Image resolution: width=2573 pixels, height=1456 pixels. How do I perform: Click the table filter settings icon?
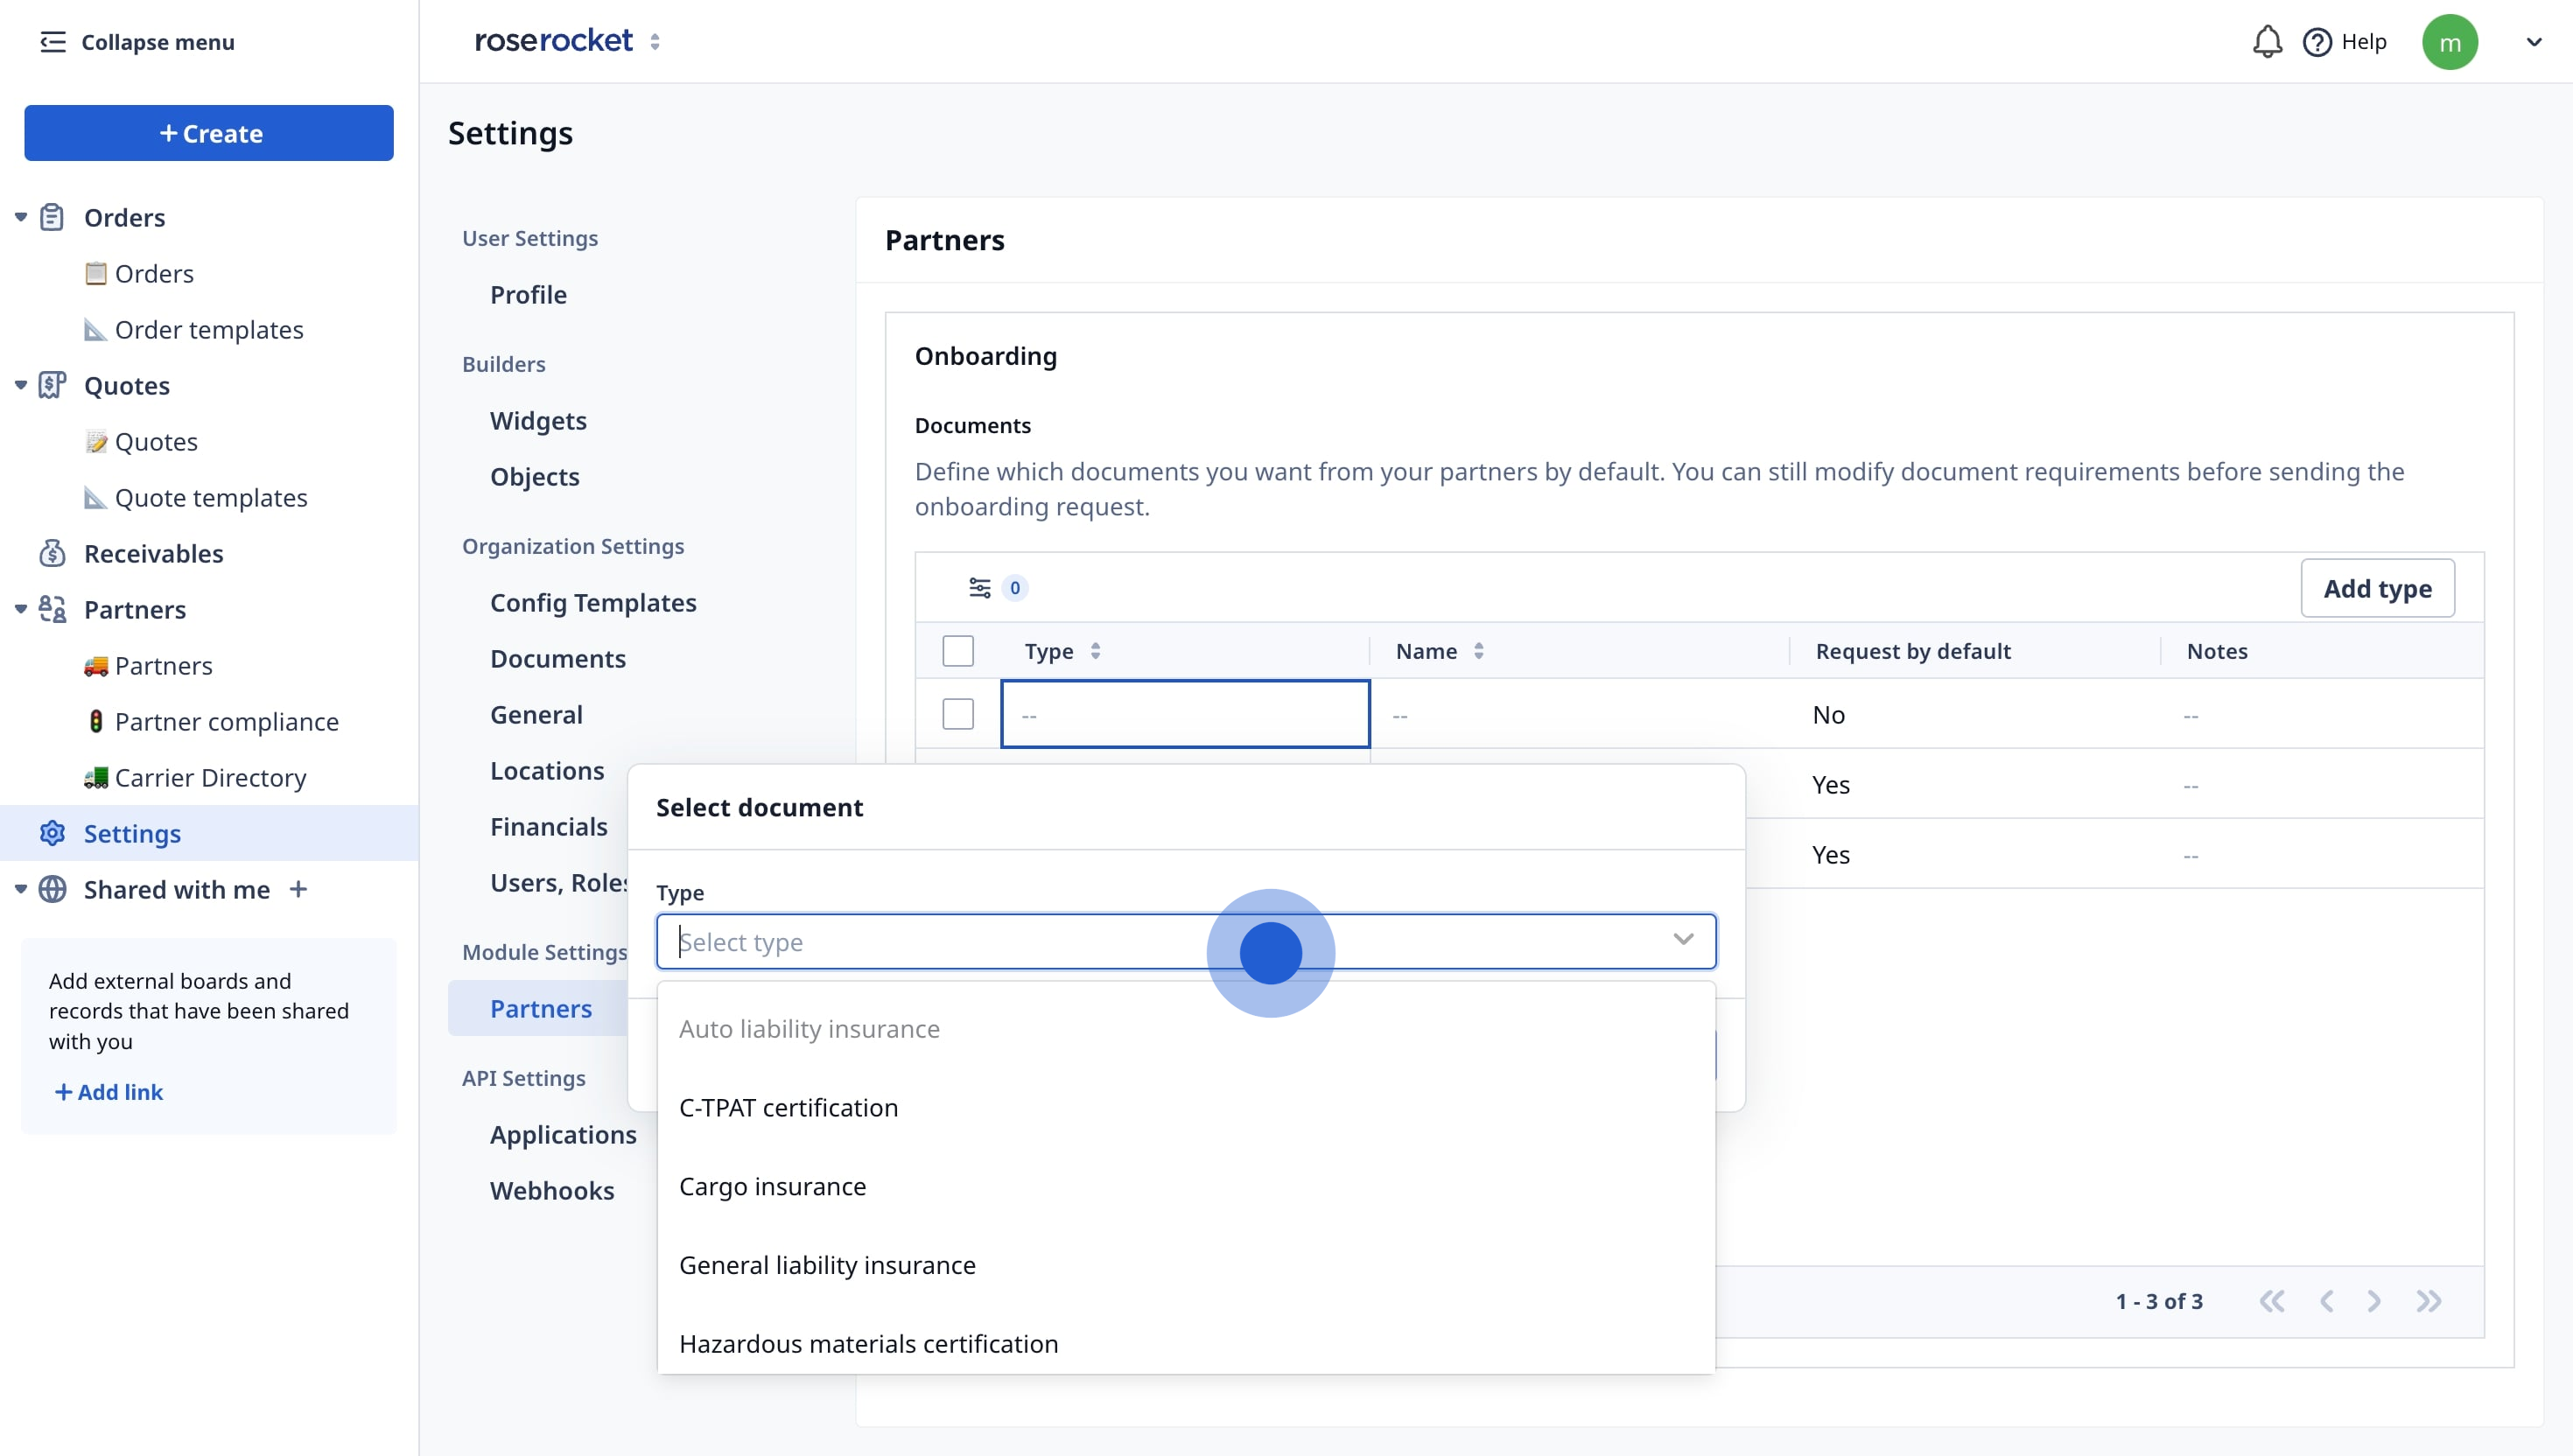pos(979,588)
